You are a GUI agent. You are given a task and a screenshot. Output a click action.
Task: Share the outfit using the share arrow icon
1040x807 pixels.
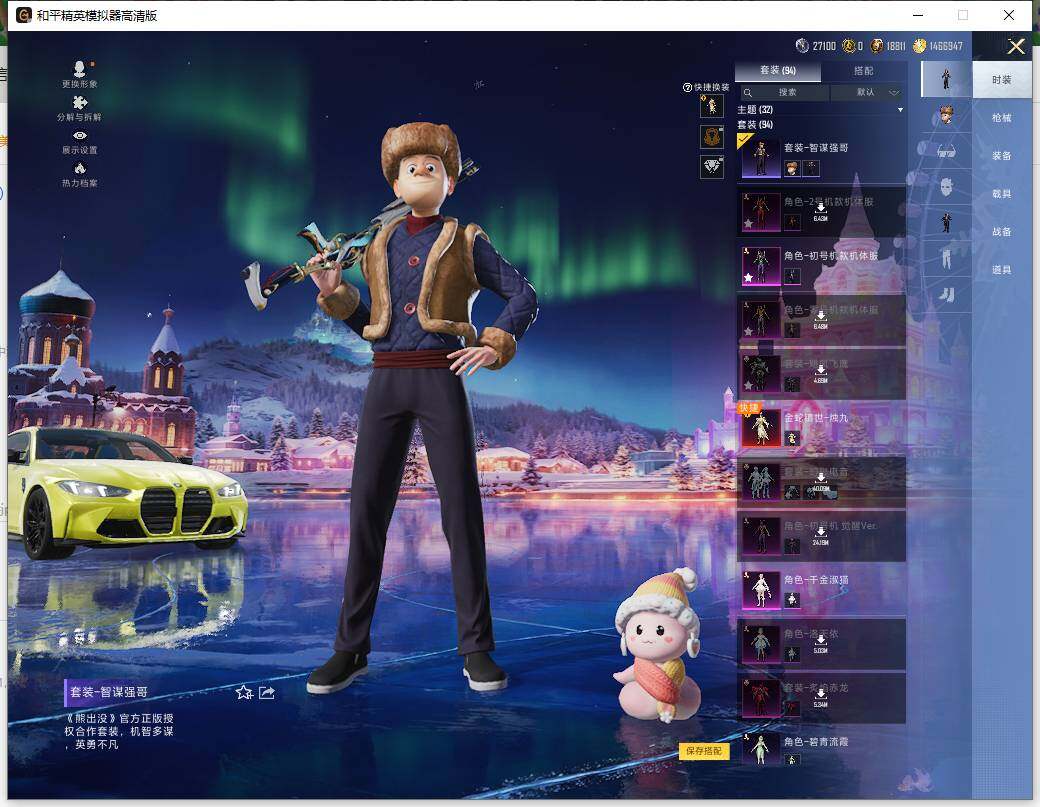267,693
